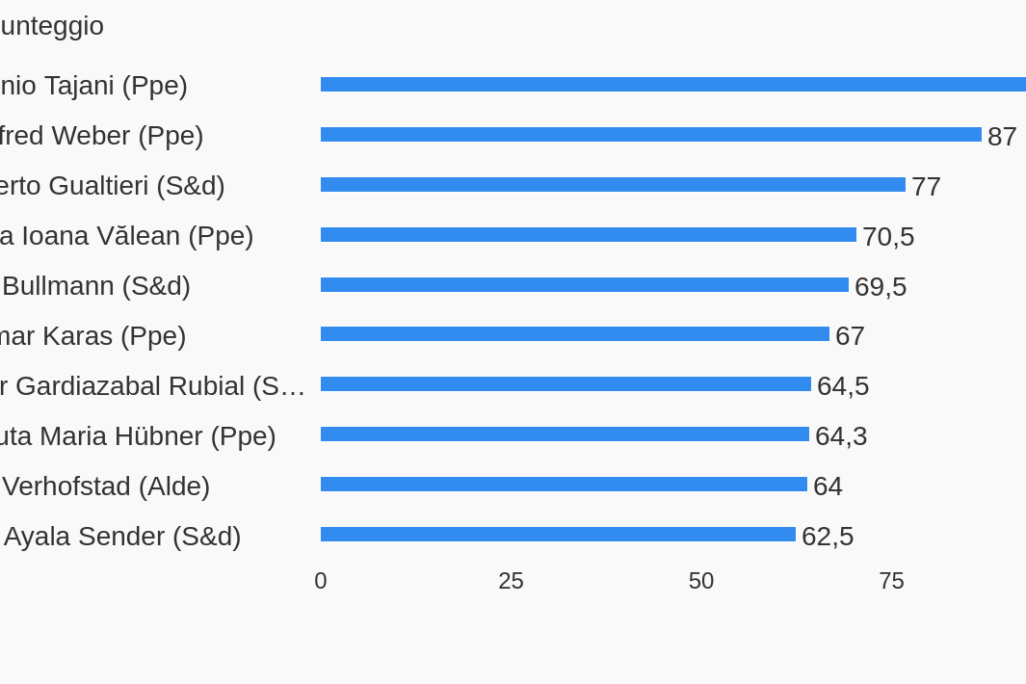
Task: Click the 77 value label
Action: (926, 187)
